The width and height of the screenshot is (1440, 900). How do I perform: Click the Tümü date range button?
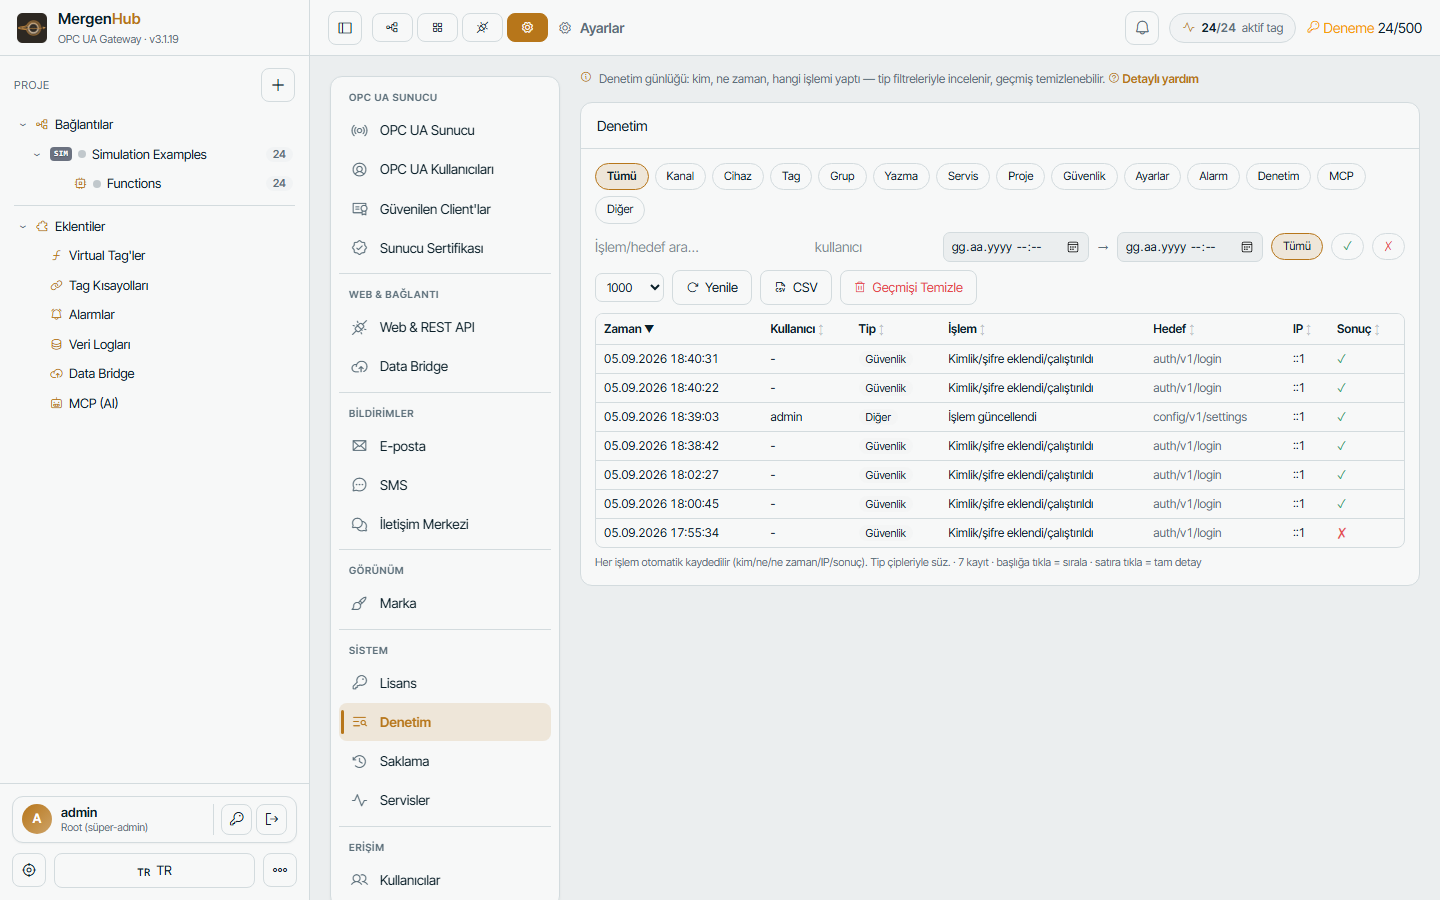point(1297,247)
